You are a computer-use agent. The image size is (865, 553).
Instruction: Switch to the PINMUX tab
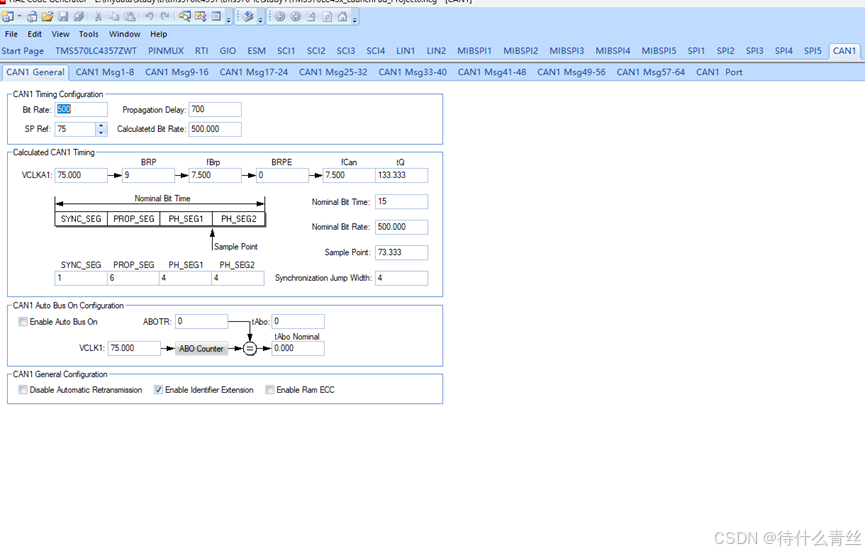(165, 51)
